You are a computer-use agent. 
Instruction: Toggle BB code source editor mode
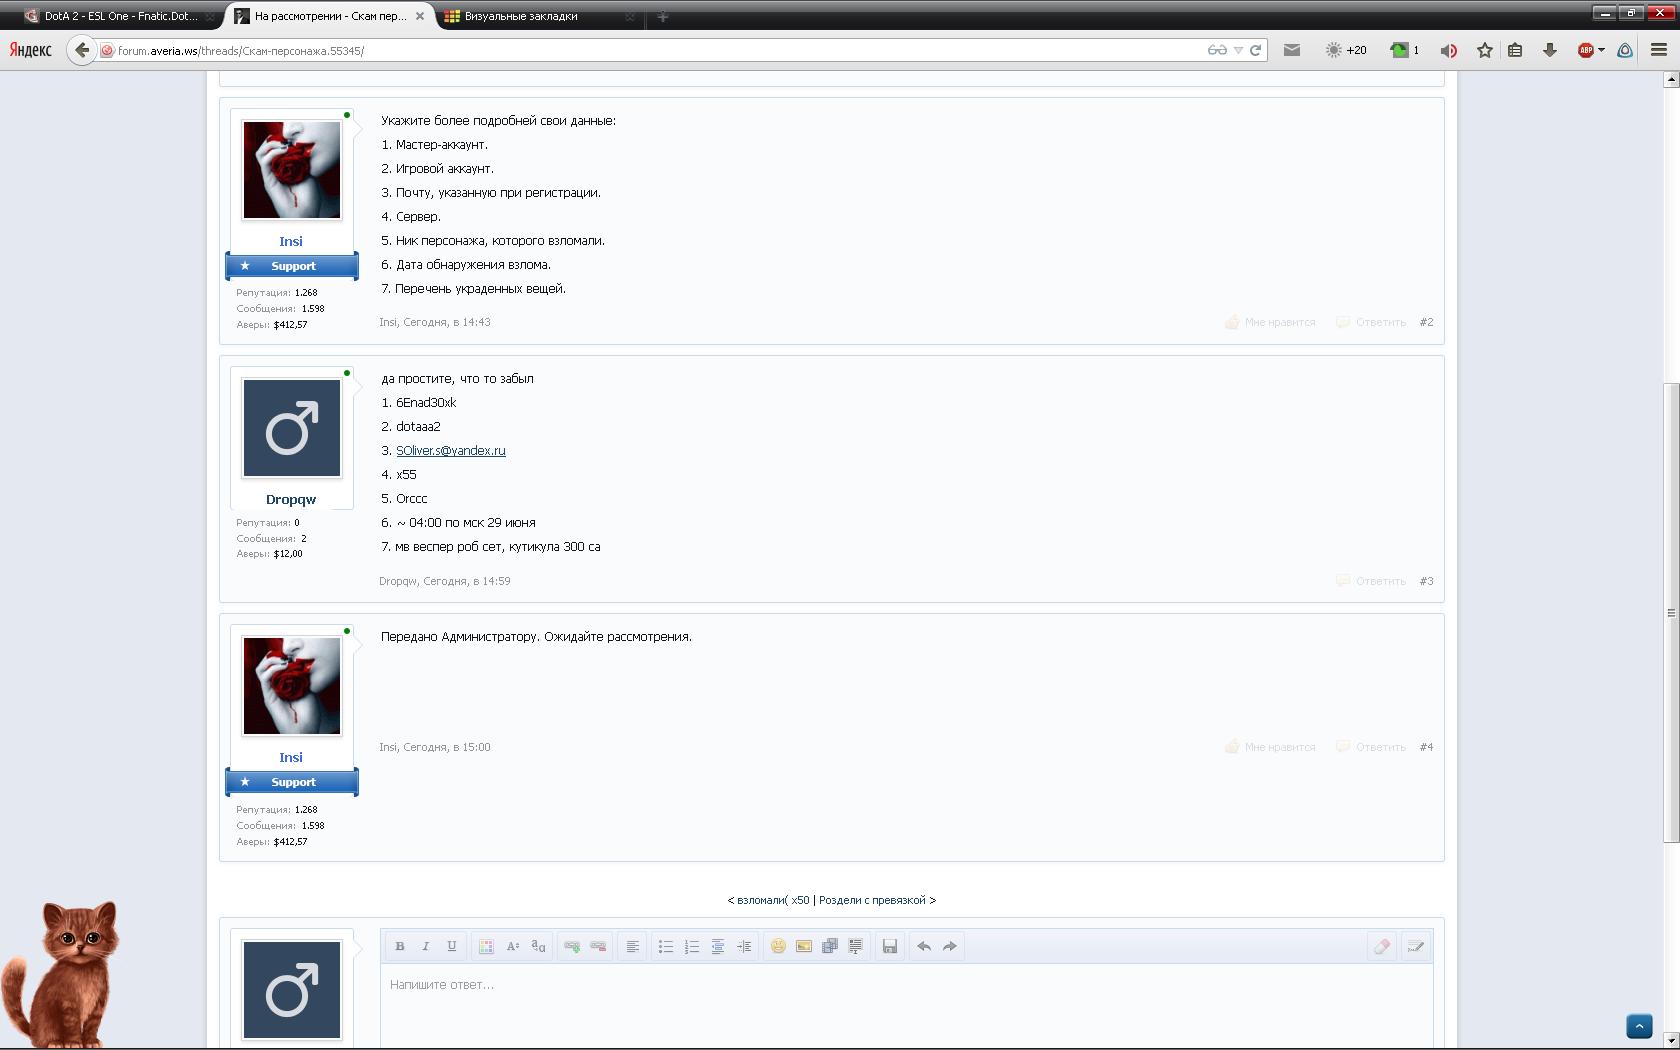pyautogui.click(x=1415, y=946)
